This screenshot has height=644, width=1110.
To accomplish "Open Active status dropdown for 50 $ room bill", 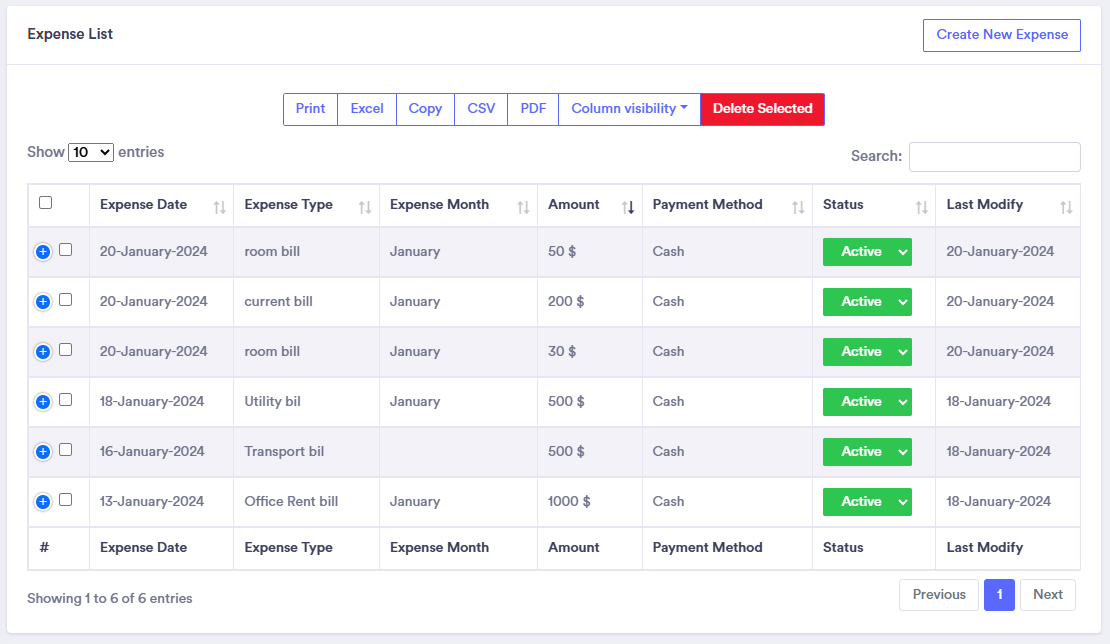I will pyautogui.click(x=866, y=252).
